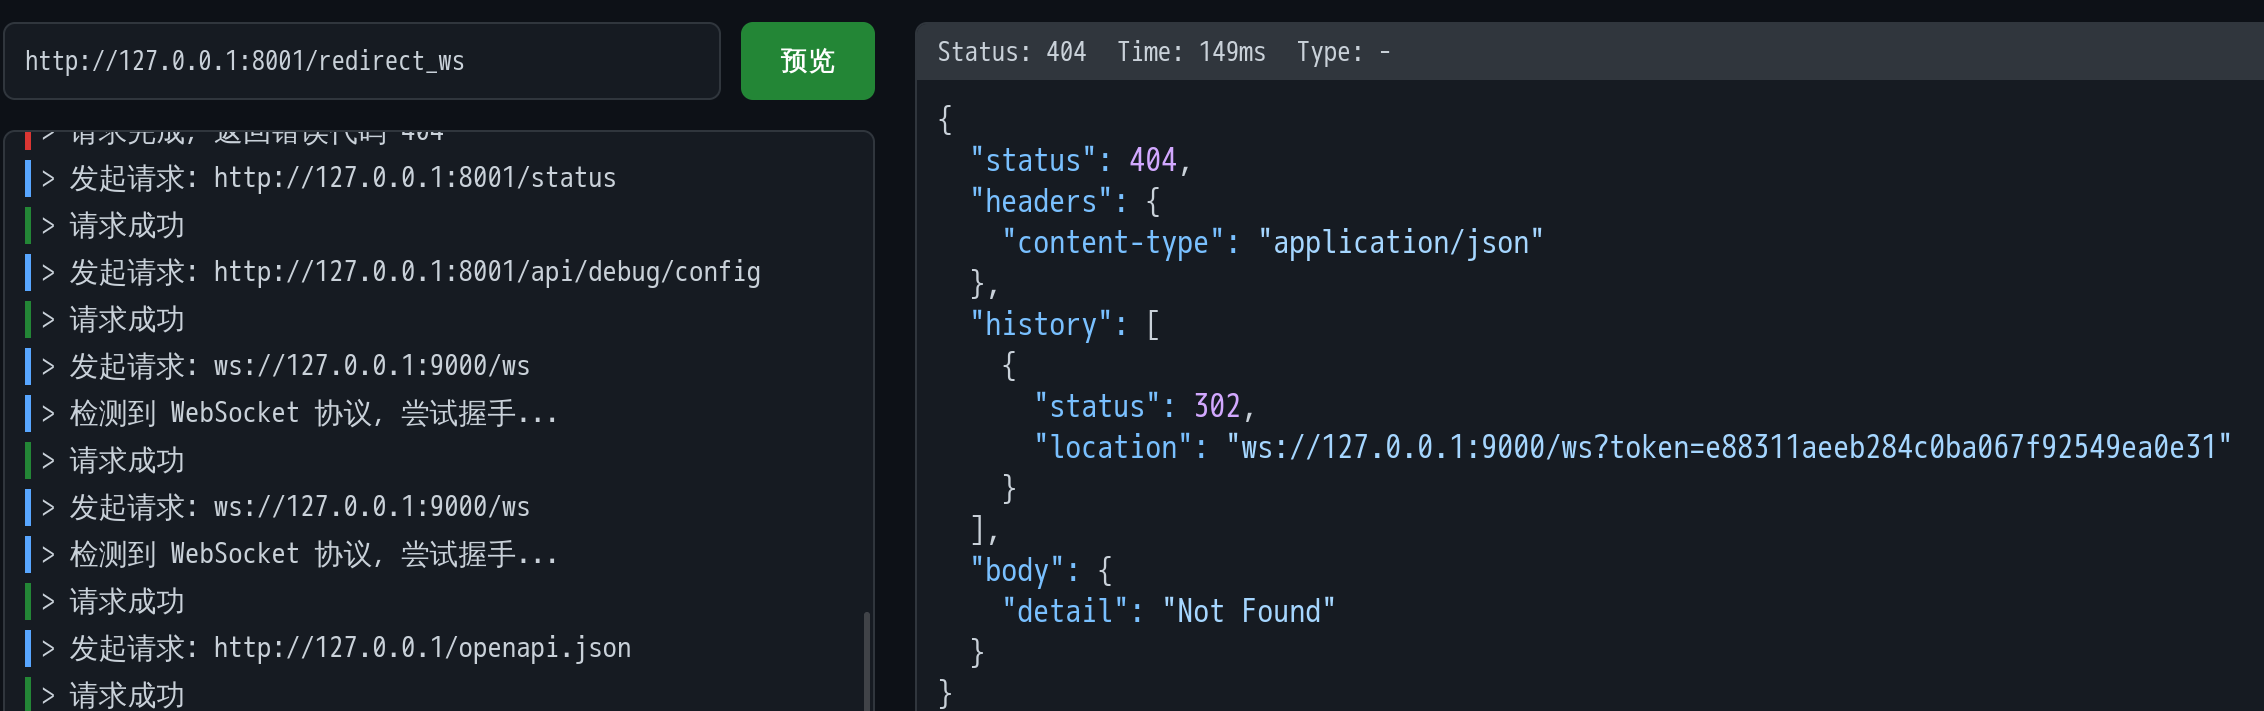Image resolution: width=2264 pixels, height=711 pixels.
Task: Click the 预览 preview button
Action: tap(807, 61)
